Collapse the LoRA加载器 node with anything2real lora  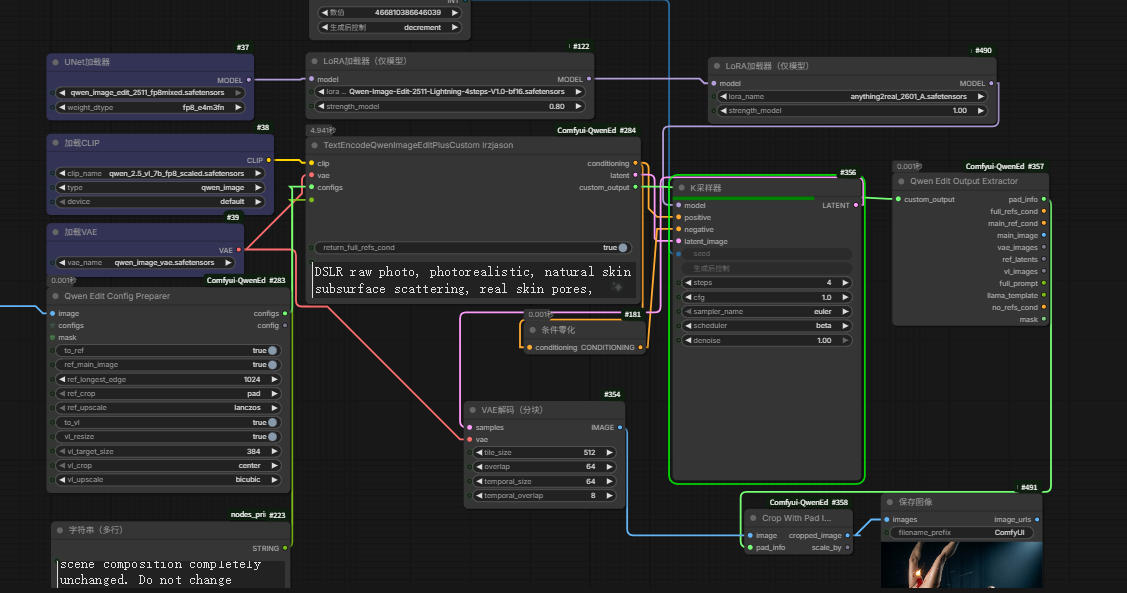tap(717, 66)
